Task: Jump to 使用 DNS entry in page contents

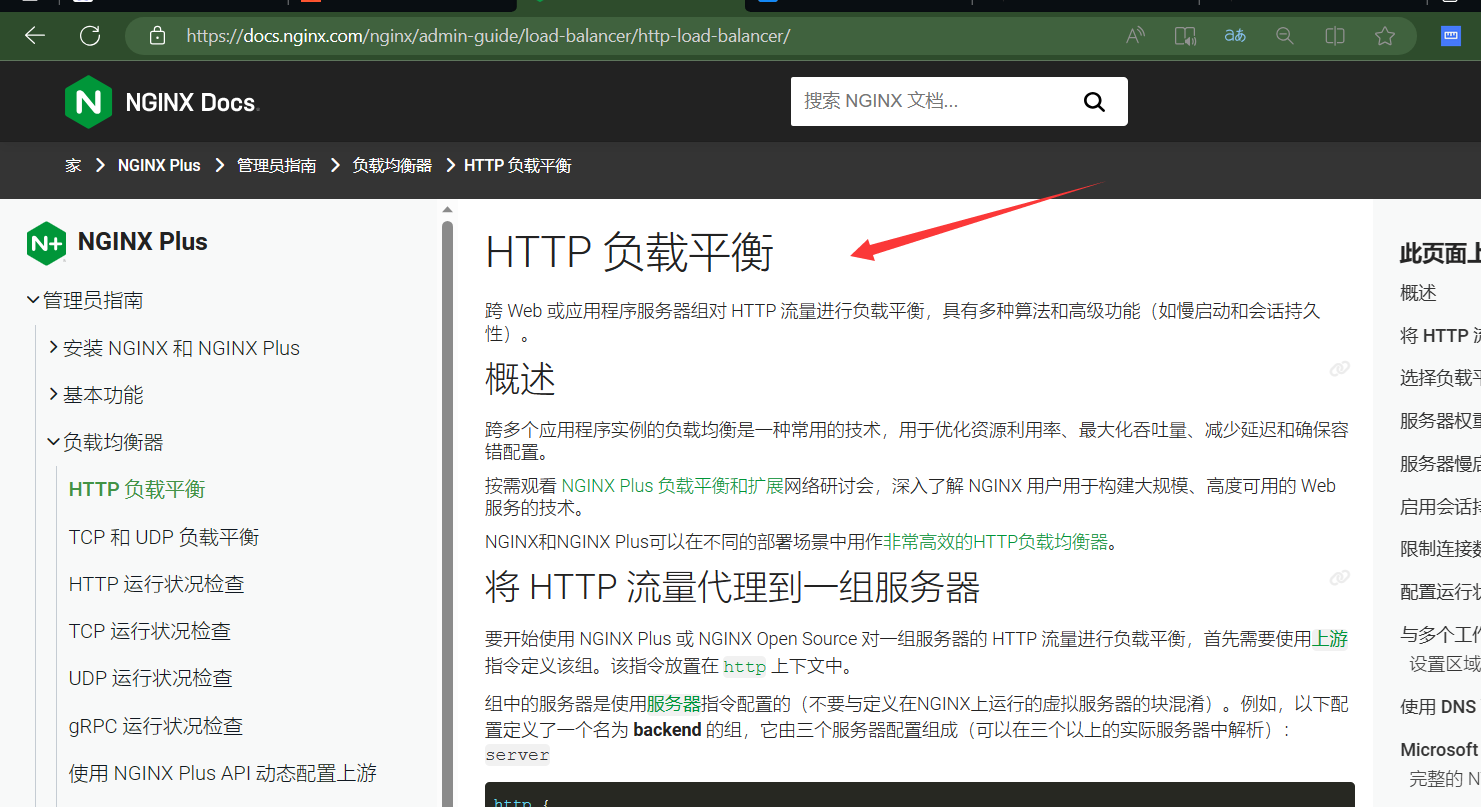Action: click(1438, 707)
